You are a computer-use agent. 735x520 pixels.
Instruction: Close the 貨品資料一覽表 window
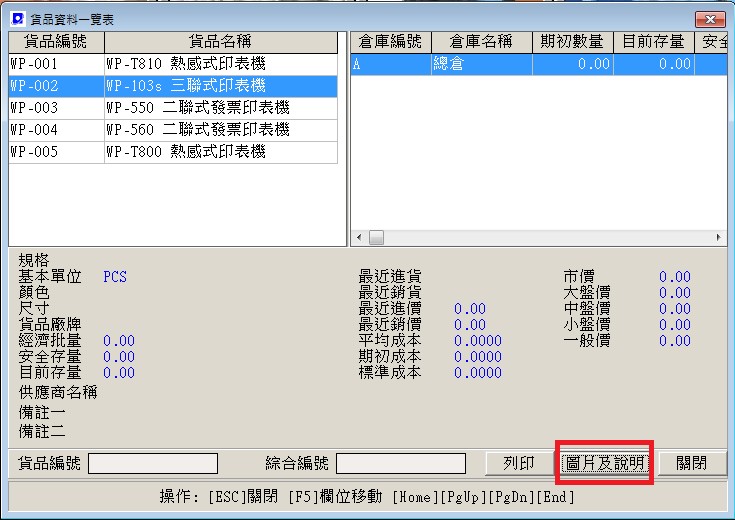click(x=710, y=19)
